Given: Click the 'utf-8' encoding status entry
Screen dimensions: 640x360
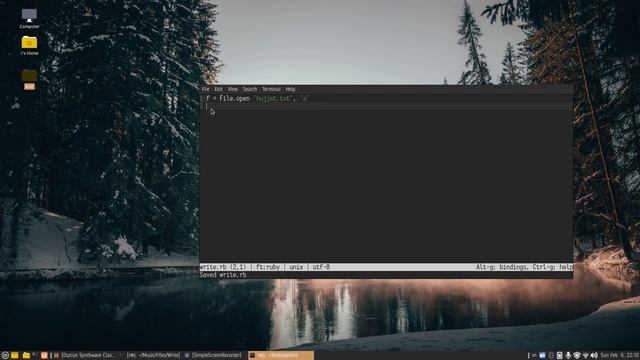Looking at the screenshot, I should click(321, 267).
